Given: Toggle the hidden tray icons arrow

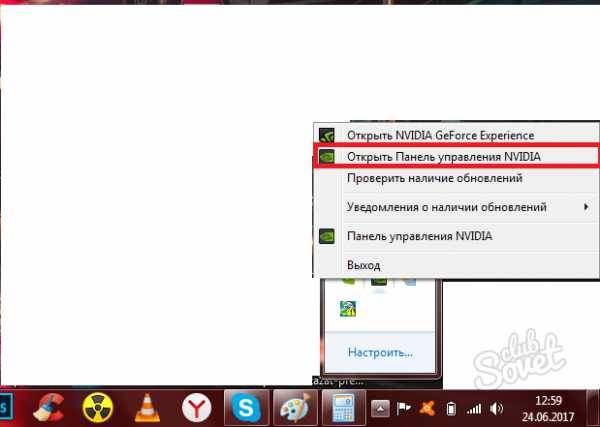Looking at the screenshot, I should (x=381, y=408).
